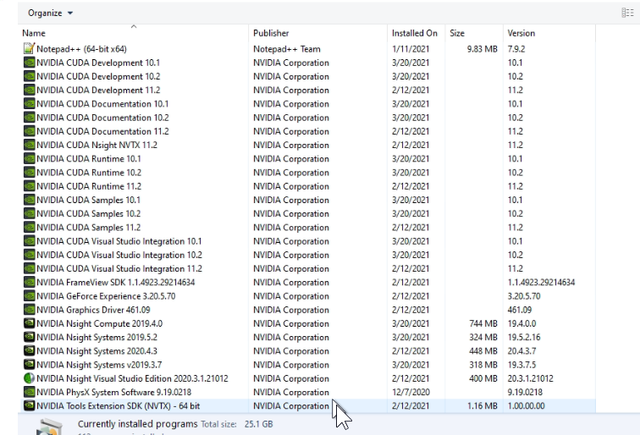
Task: Select NVIDIA PhysX System Software 9.19.0218 text
Action: tap(114, 392)
